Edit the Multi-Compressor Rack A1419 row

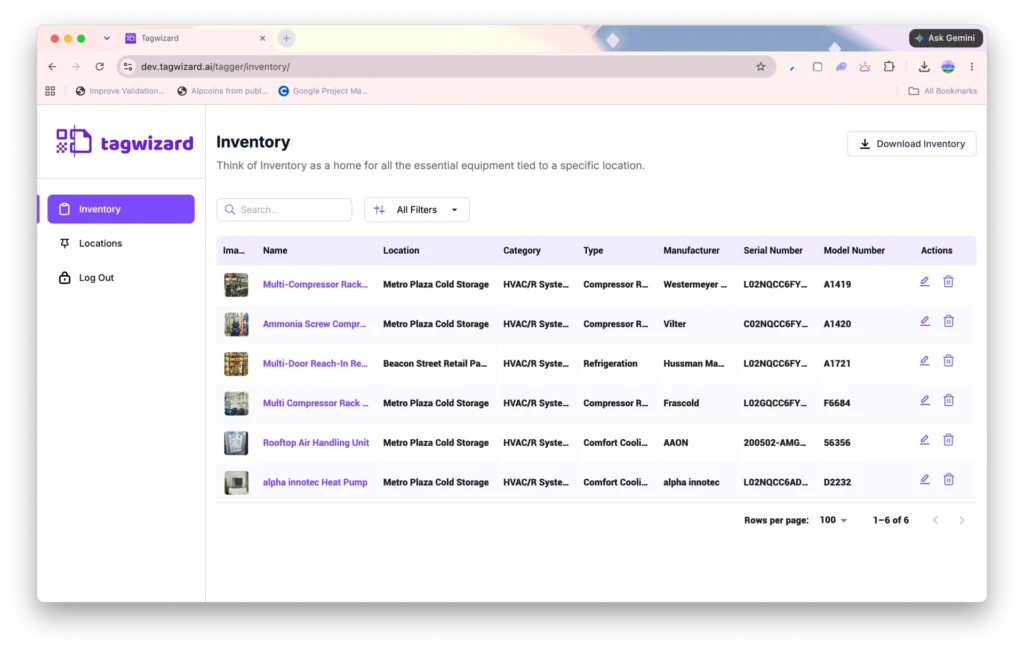[925, 282]
